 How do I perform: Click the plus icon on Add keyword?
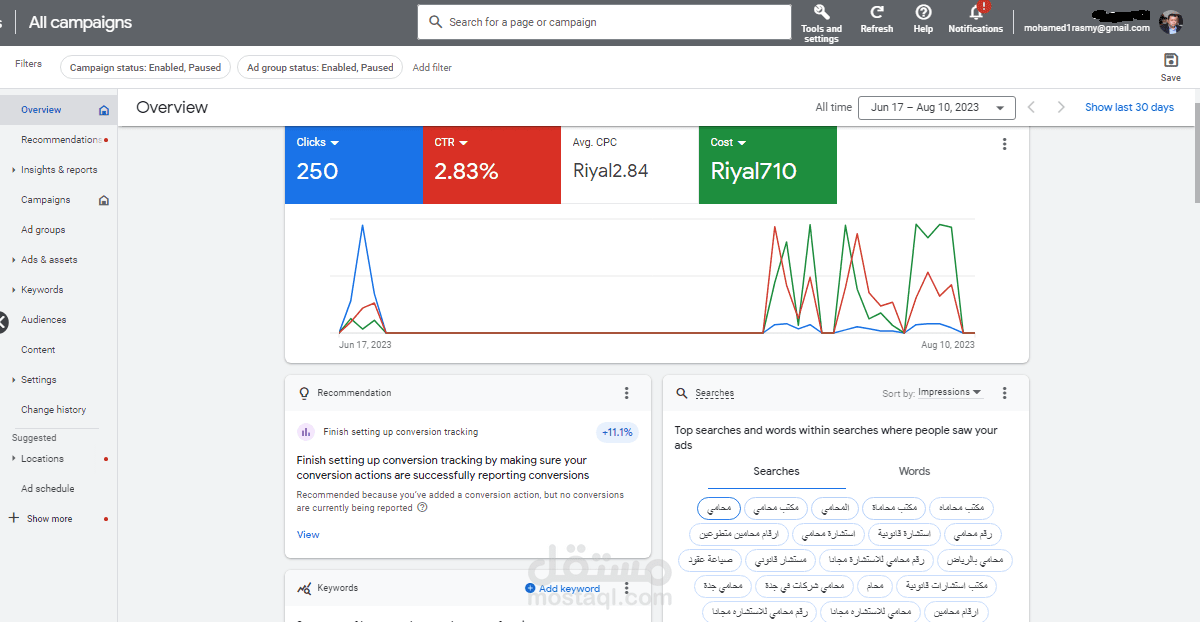(x=530, y=588)
